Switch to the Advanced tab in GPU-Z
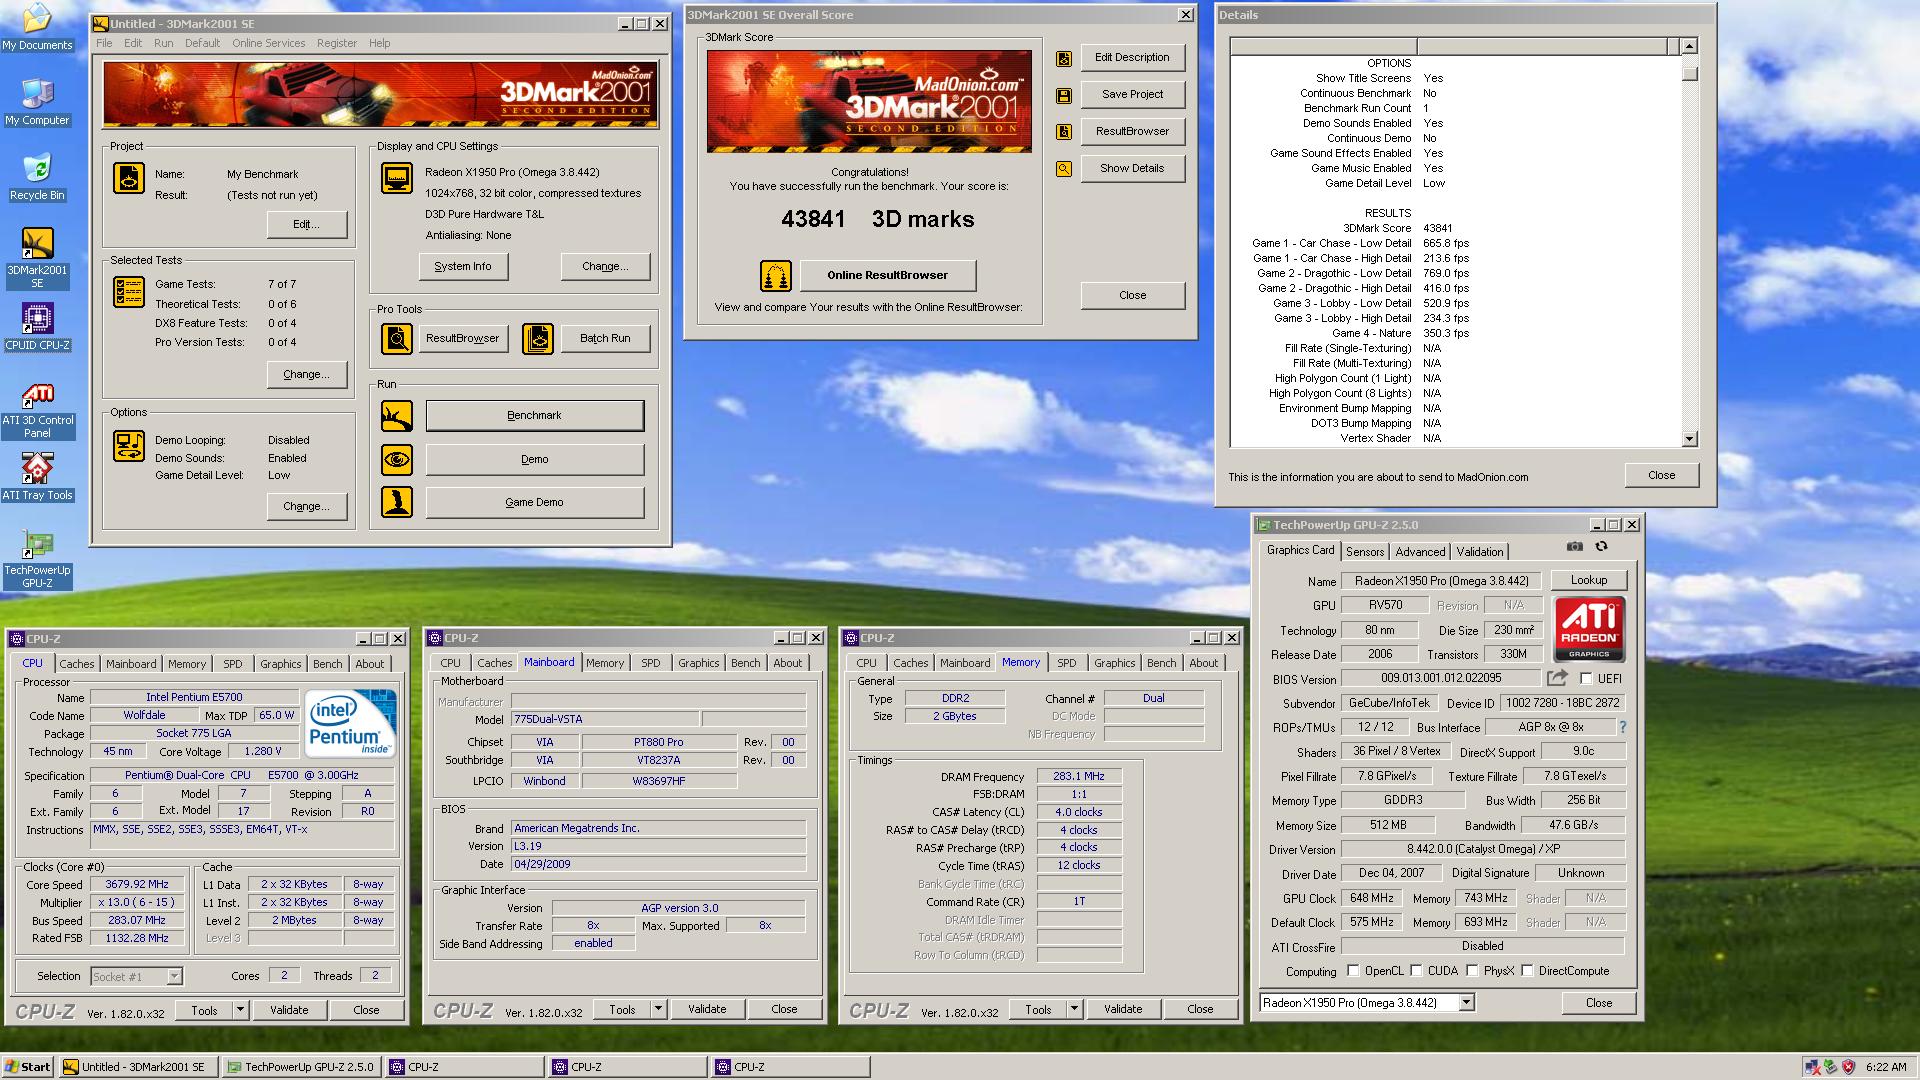The height and width of the screenshot is (1080, 1920). point(1420,552)
